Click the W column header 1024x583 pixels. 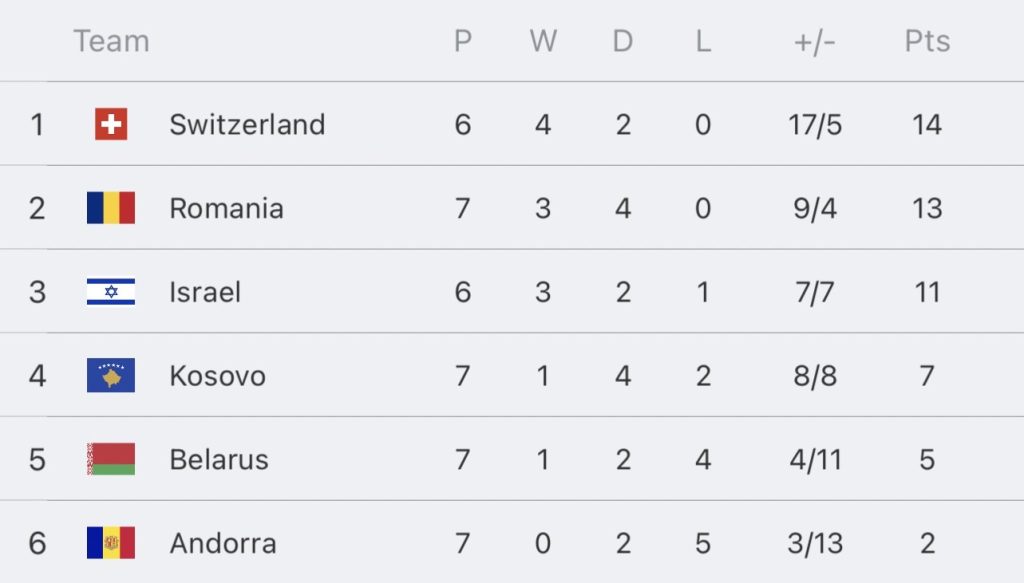click(543, 41)
